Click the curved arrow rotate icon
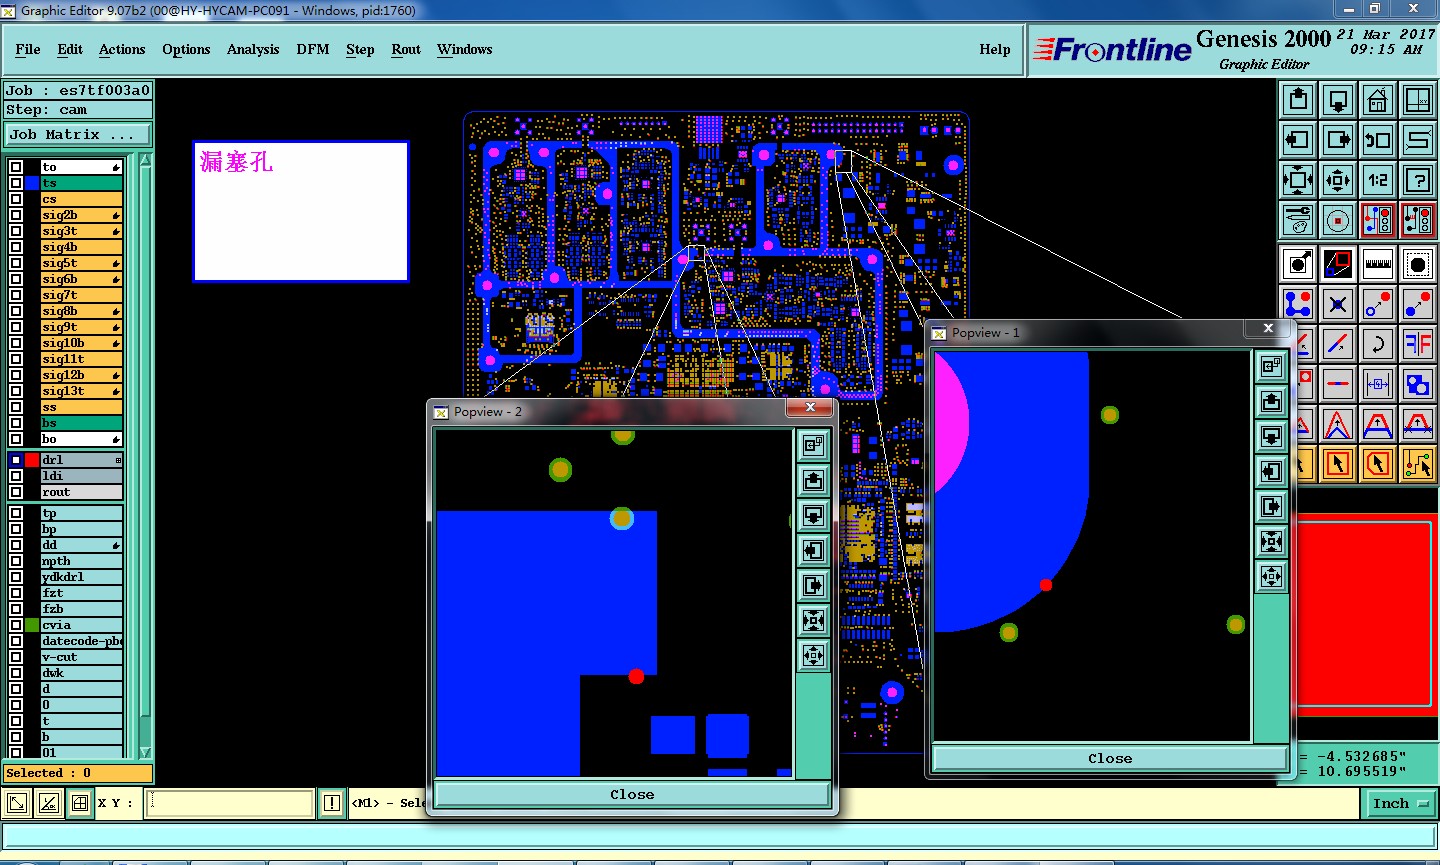Screen dimensions: 1440x865 pos(1378,344)
